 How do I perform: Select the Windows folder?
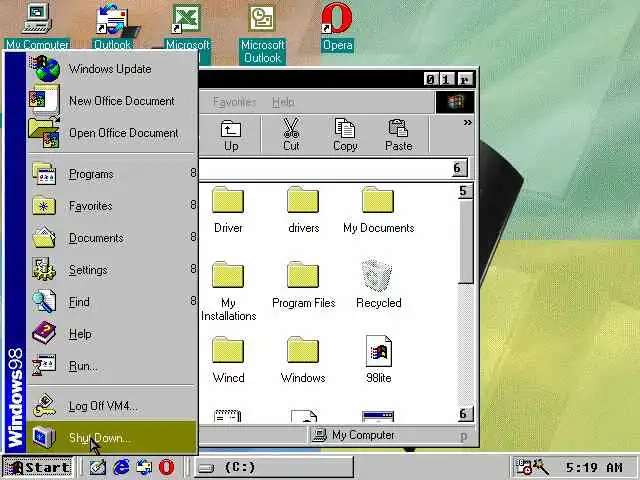tap(303, 360)
